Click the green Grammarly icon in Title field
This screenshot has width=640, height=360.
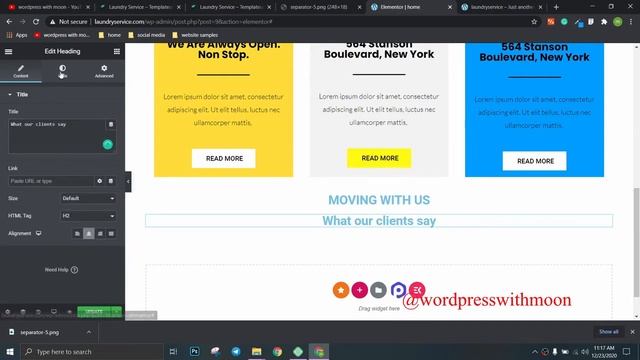[108, 144]
